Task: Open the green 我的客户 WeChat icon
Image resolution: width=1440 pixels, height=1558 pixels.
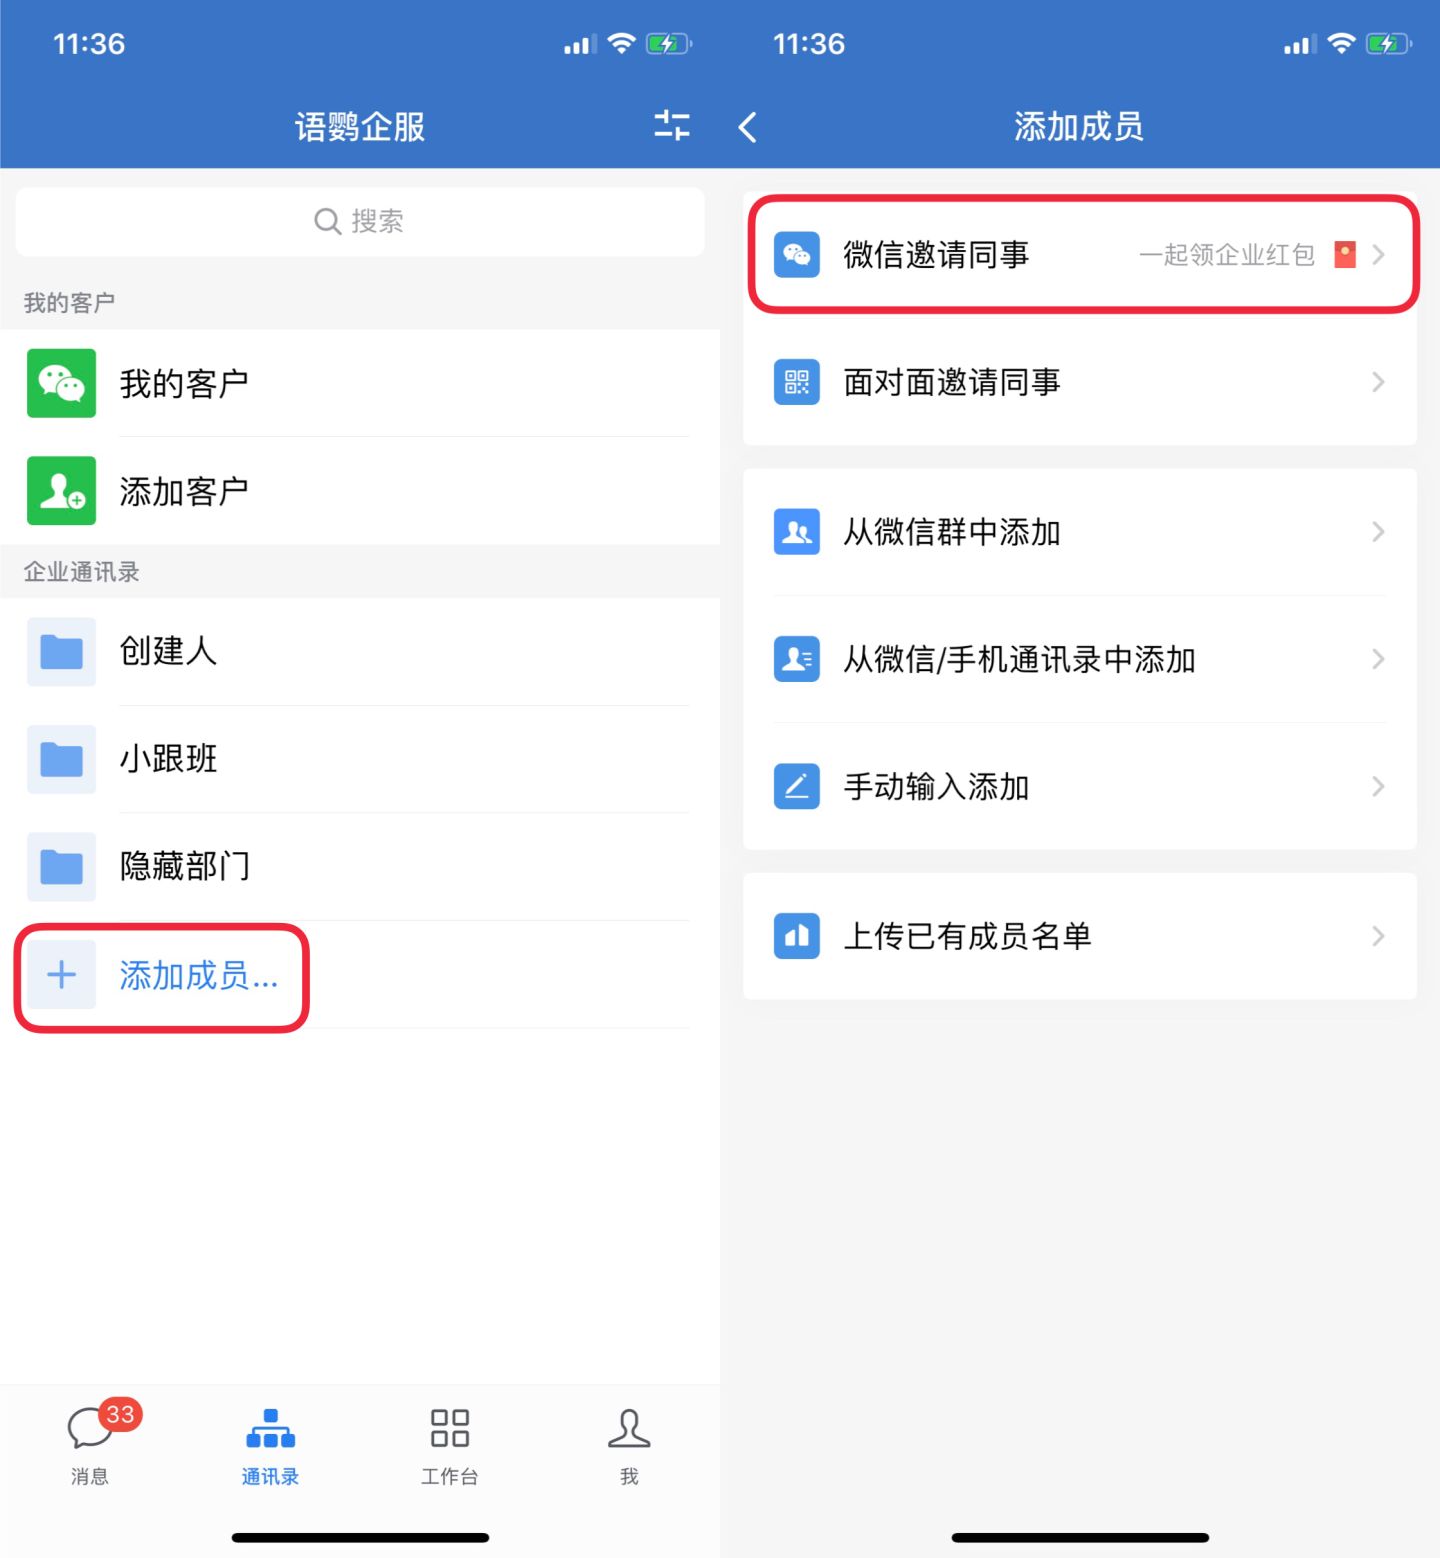Action: pos(61,383)
